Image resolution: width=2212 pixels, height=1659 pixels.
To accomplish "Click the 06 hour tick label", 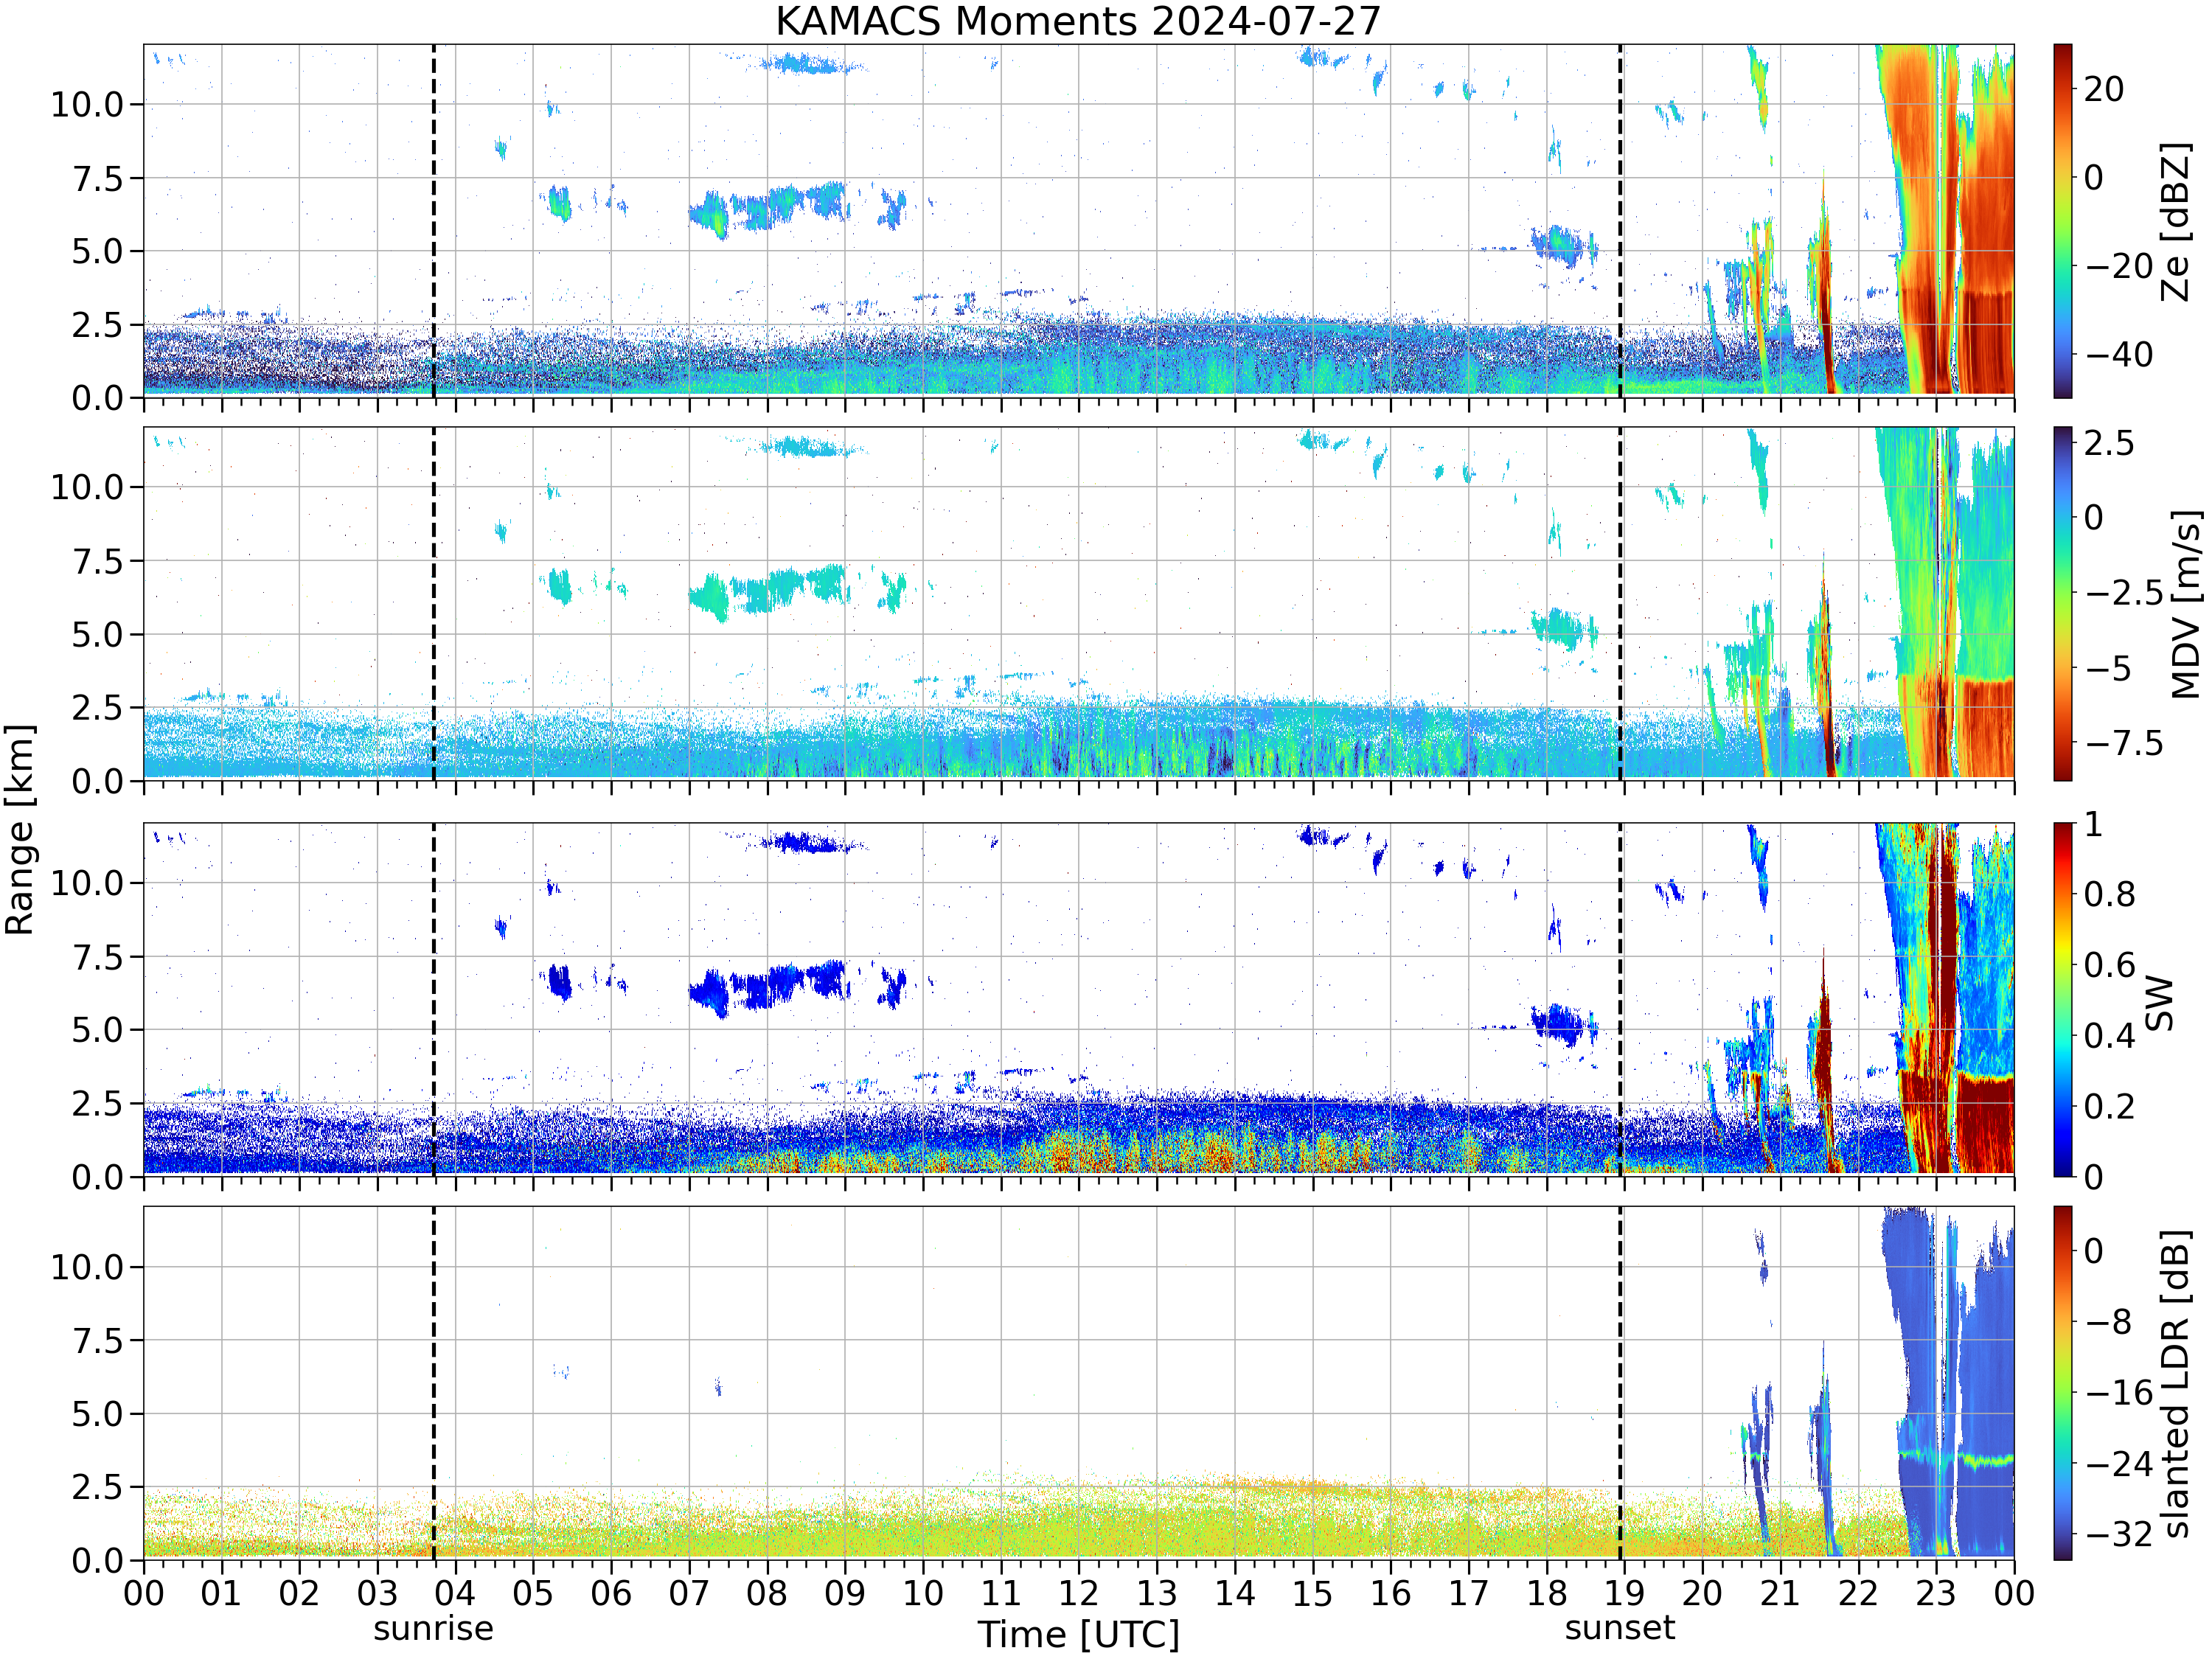I will (611, 1592).
